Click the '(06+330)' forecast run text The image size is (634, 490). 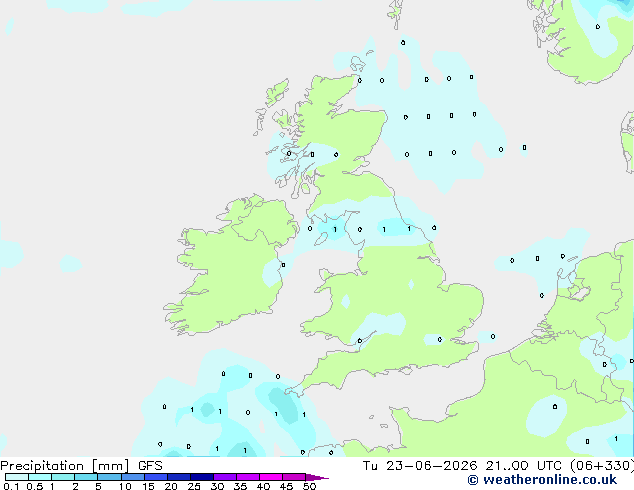click(602, 466)
